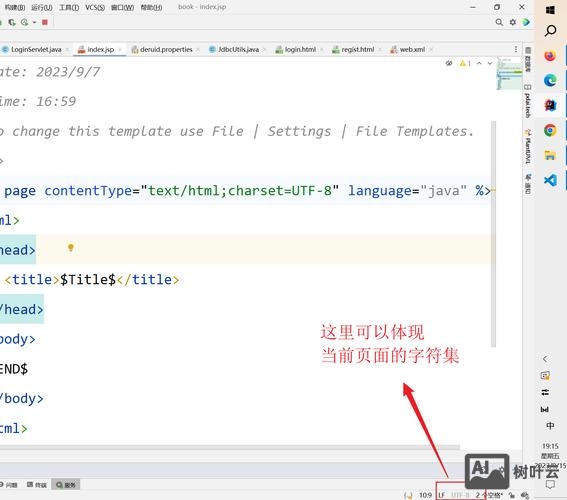Show hidden tray icons chevron
The height and width of the screenshot is (500, 567).
click(x=545, y=359)
